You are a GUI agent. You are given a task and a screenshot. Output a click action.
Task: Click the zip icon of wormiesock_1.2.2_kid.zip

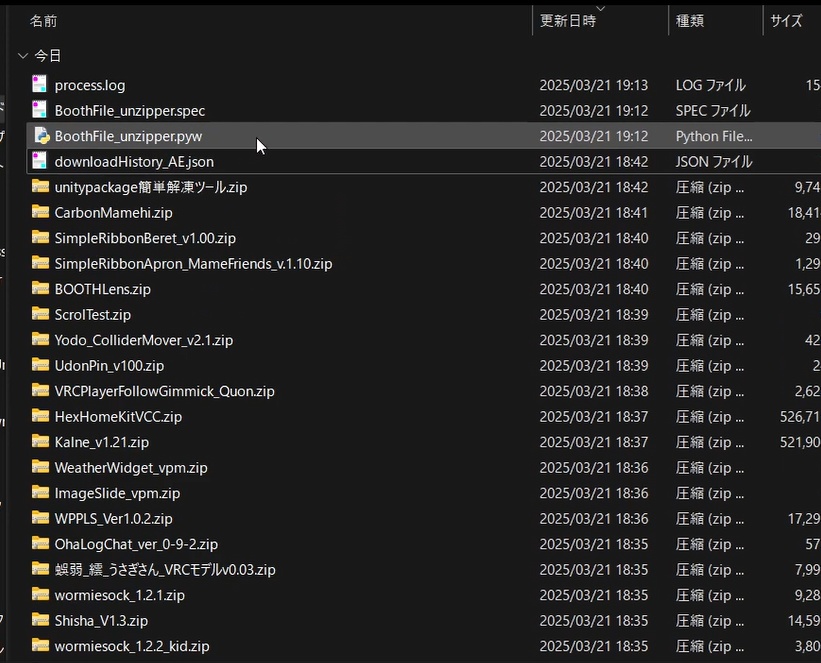pyautogui.click(x=40, y=645)
